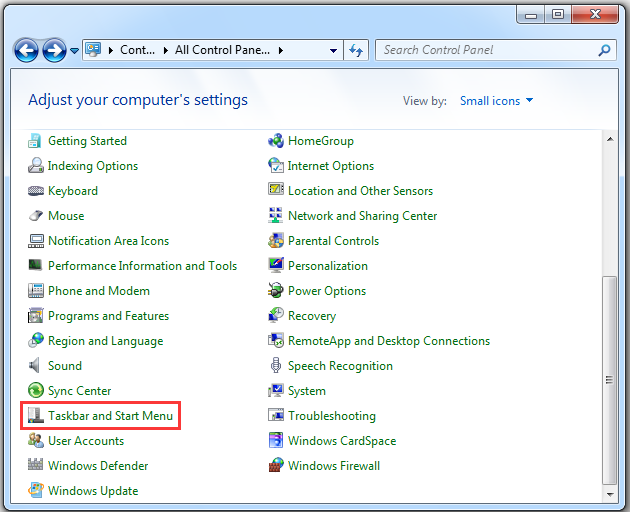Click the Recovery icon
Viewport: 630px width, 512px height.
click(276, 316)
